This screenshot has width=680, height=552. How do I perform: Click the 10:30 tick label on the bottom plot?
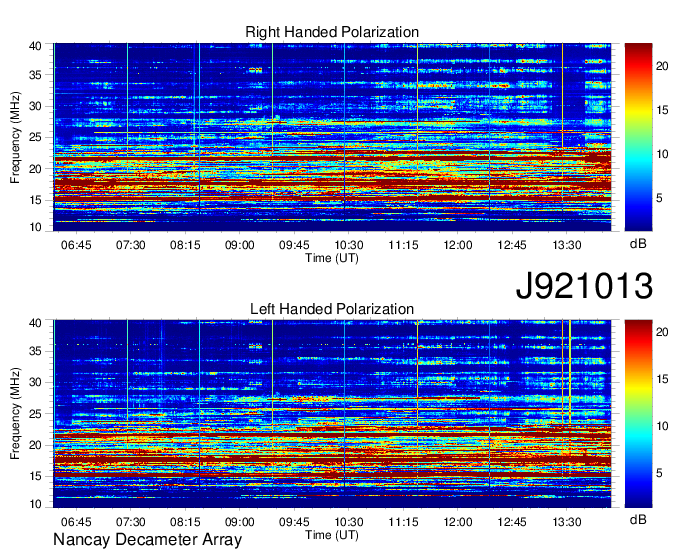349,522
